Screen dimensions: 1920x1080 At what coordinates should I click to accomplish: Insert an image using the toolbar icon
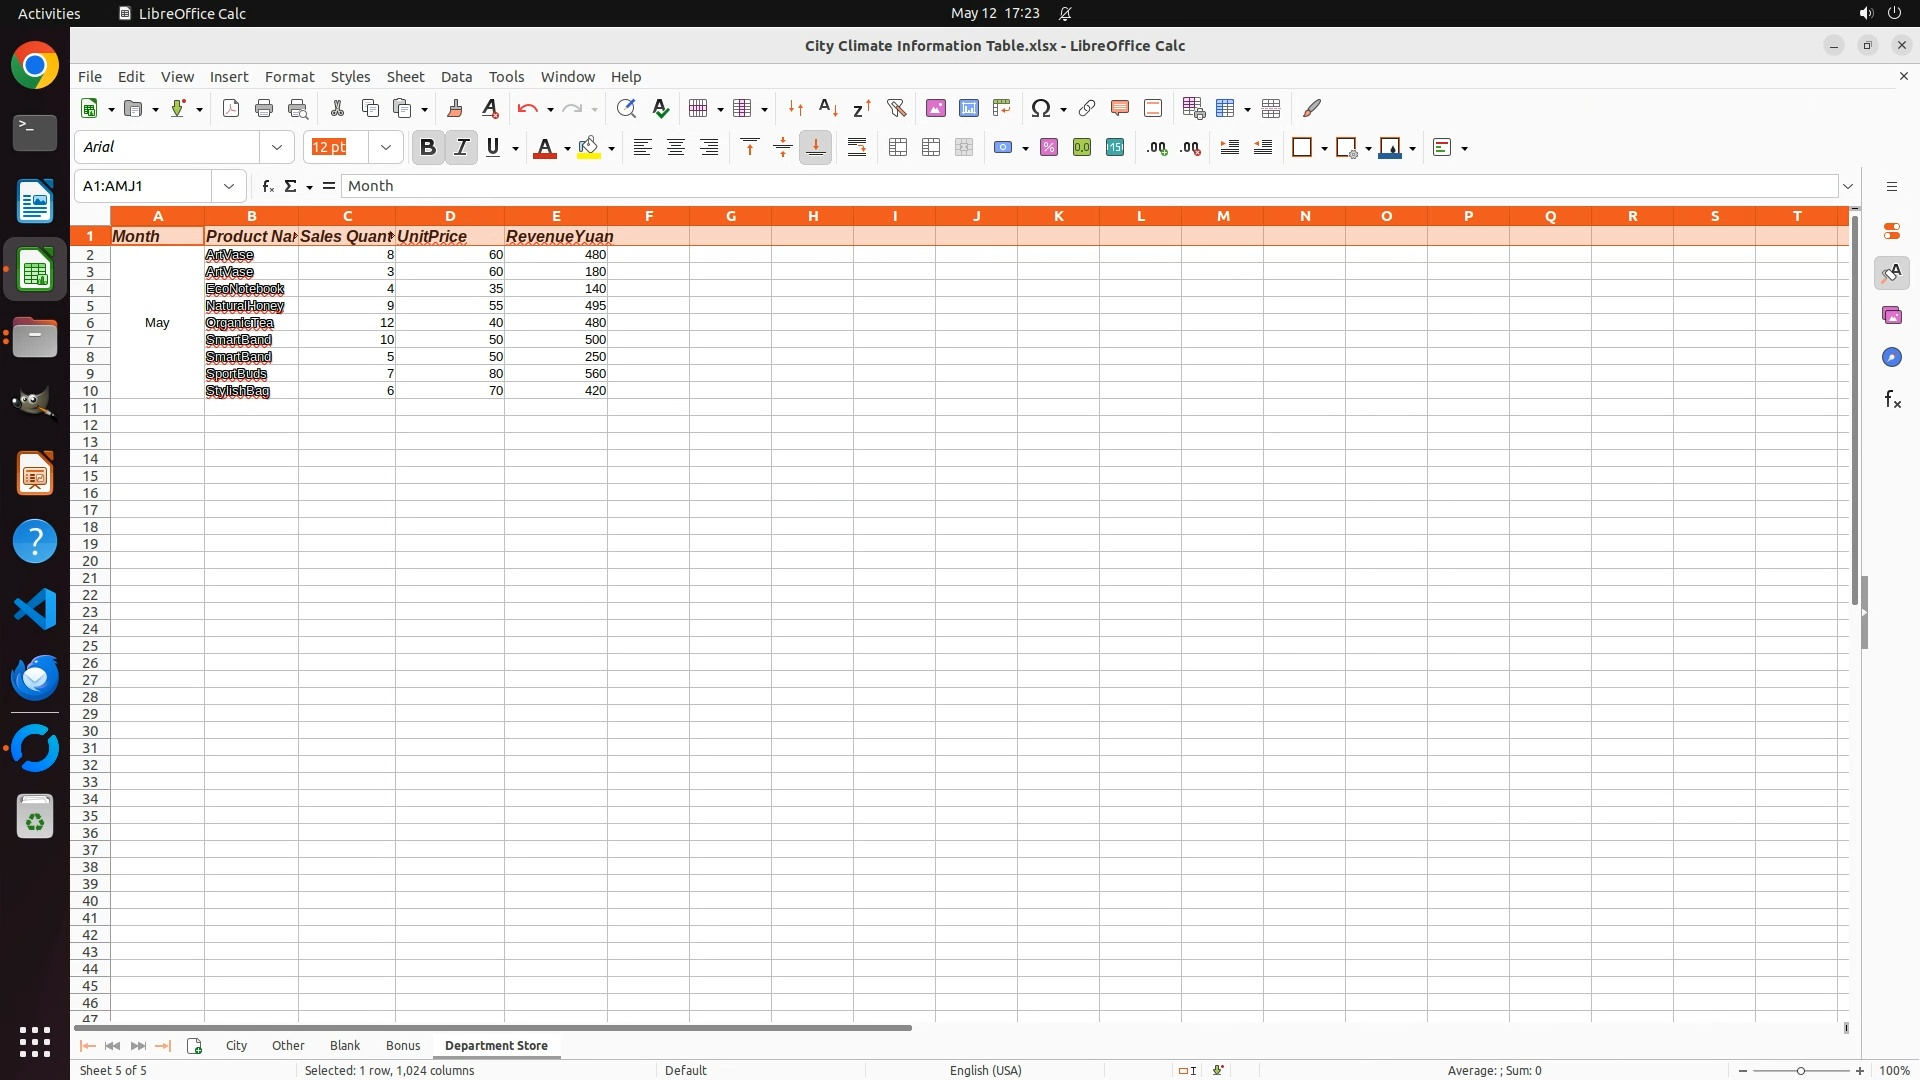[936, 108]
